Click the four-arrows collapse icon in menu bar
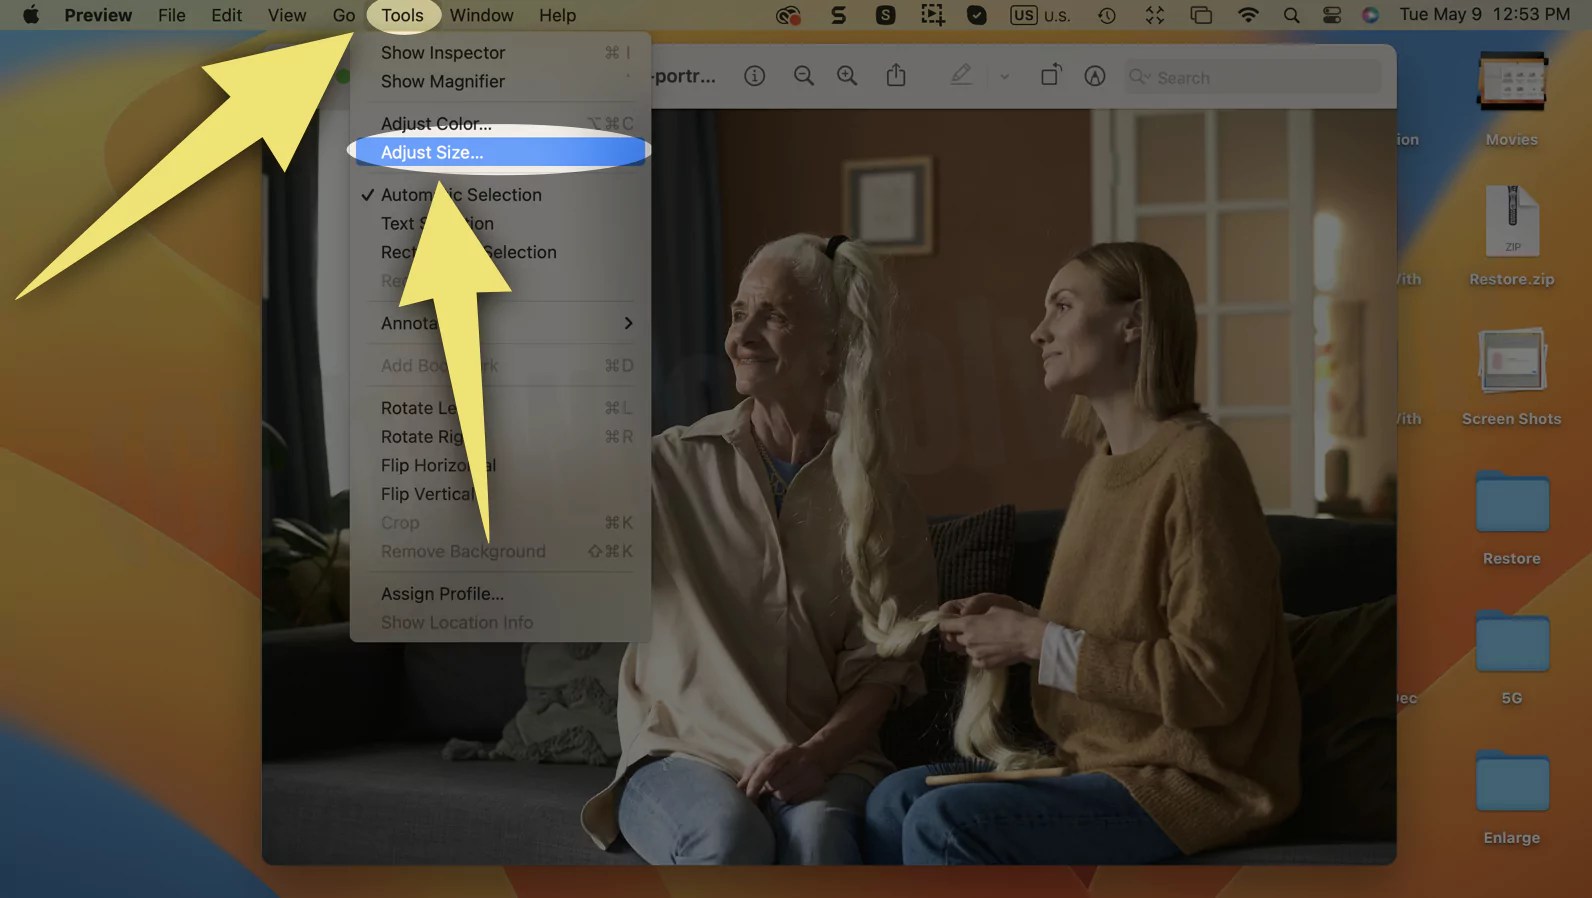The width and height of the screenshot is (1592, 898). [1154, 15]
